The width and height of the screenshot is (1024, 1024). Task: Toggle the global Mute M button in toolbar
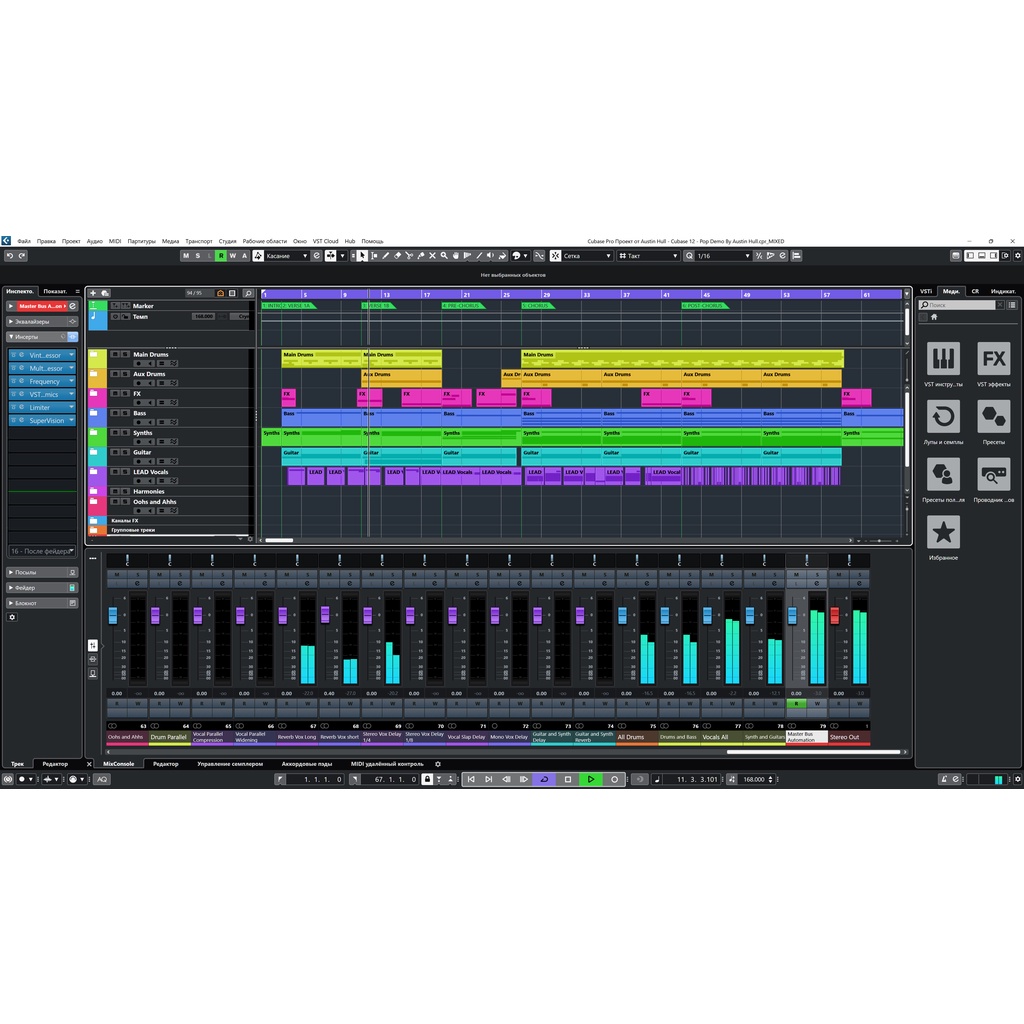click(x=185, y=256)
